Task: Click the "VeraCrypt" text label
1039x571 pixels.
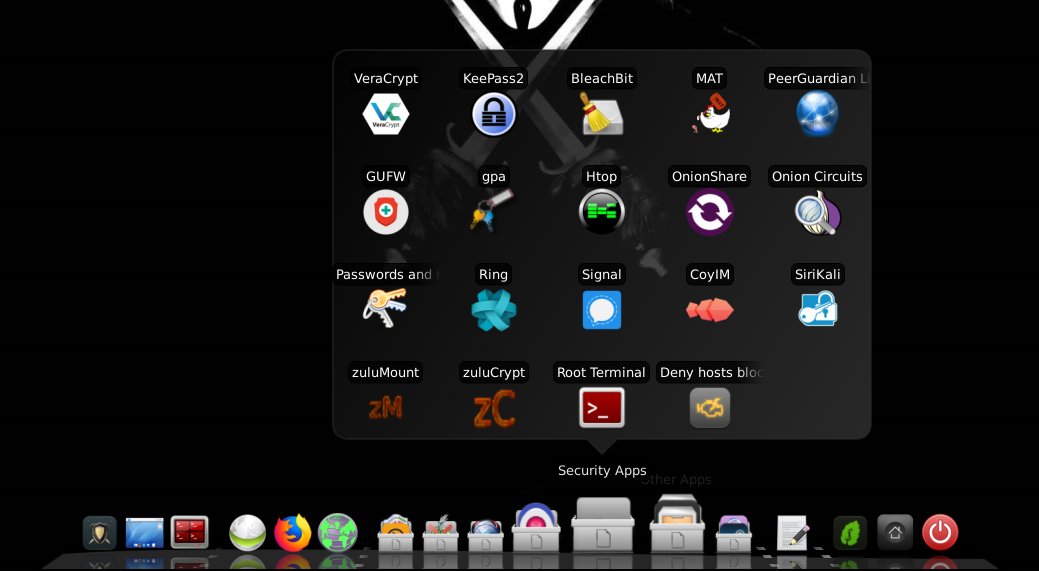Action: pyautogui.click(x=386, y=78)
